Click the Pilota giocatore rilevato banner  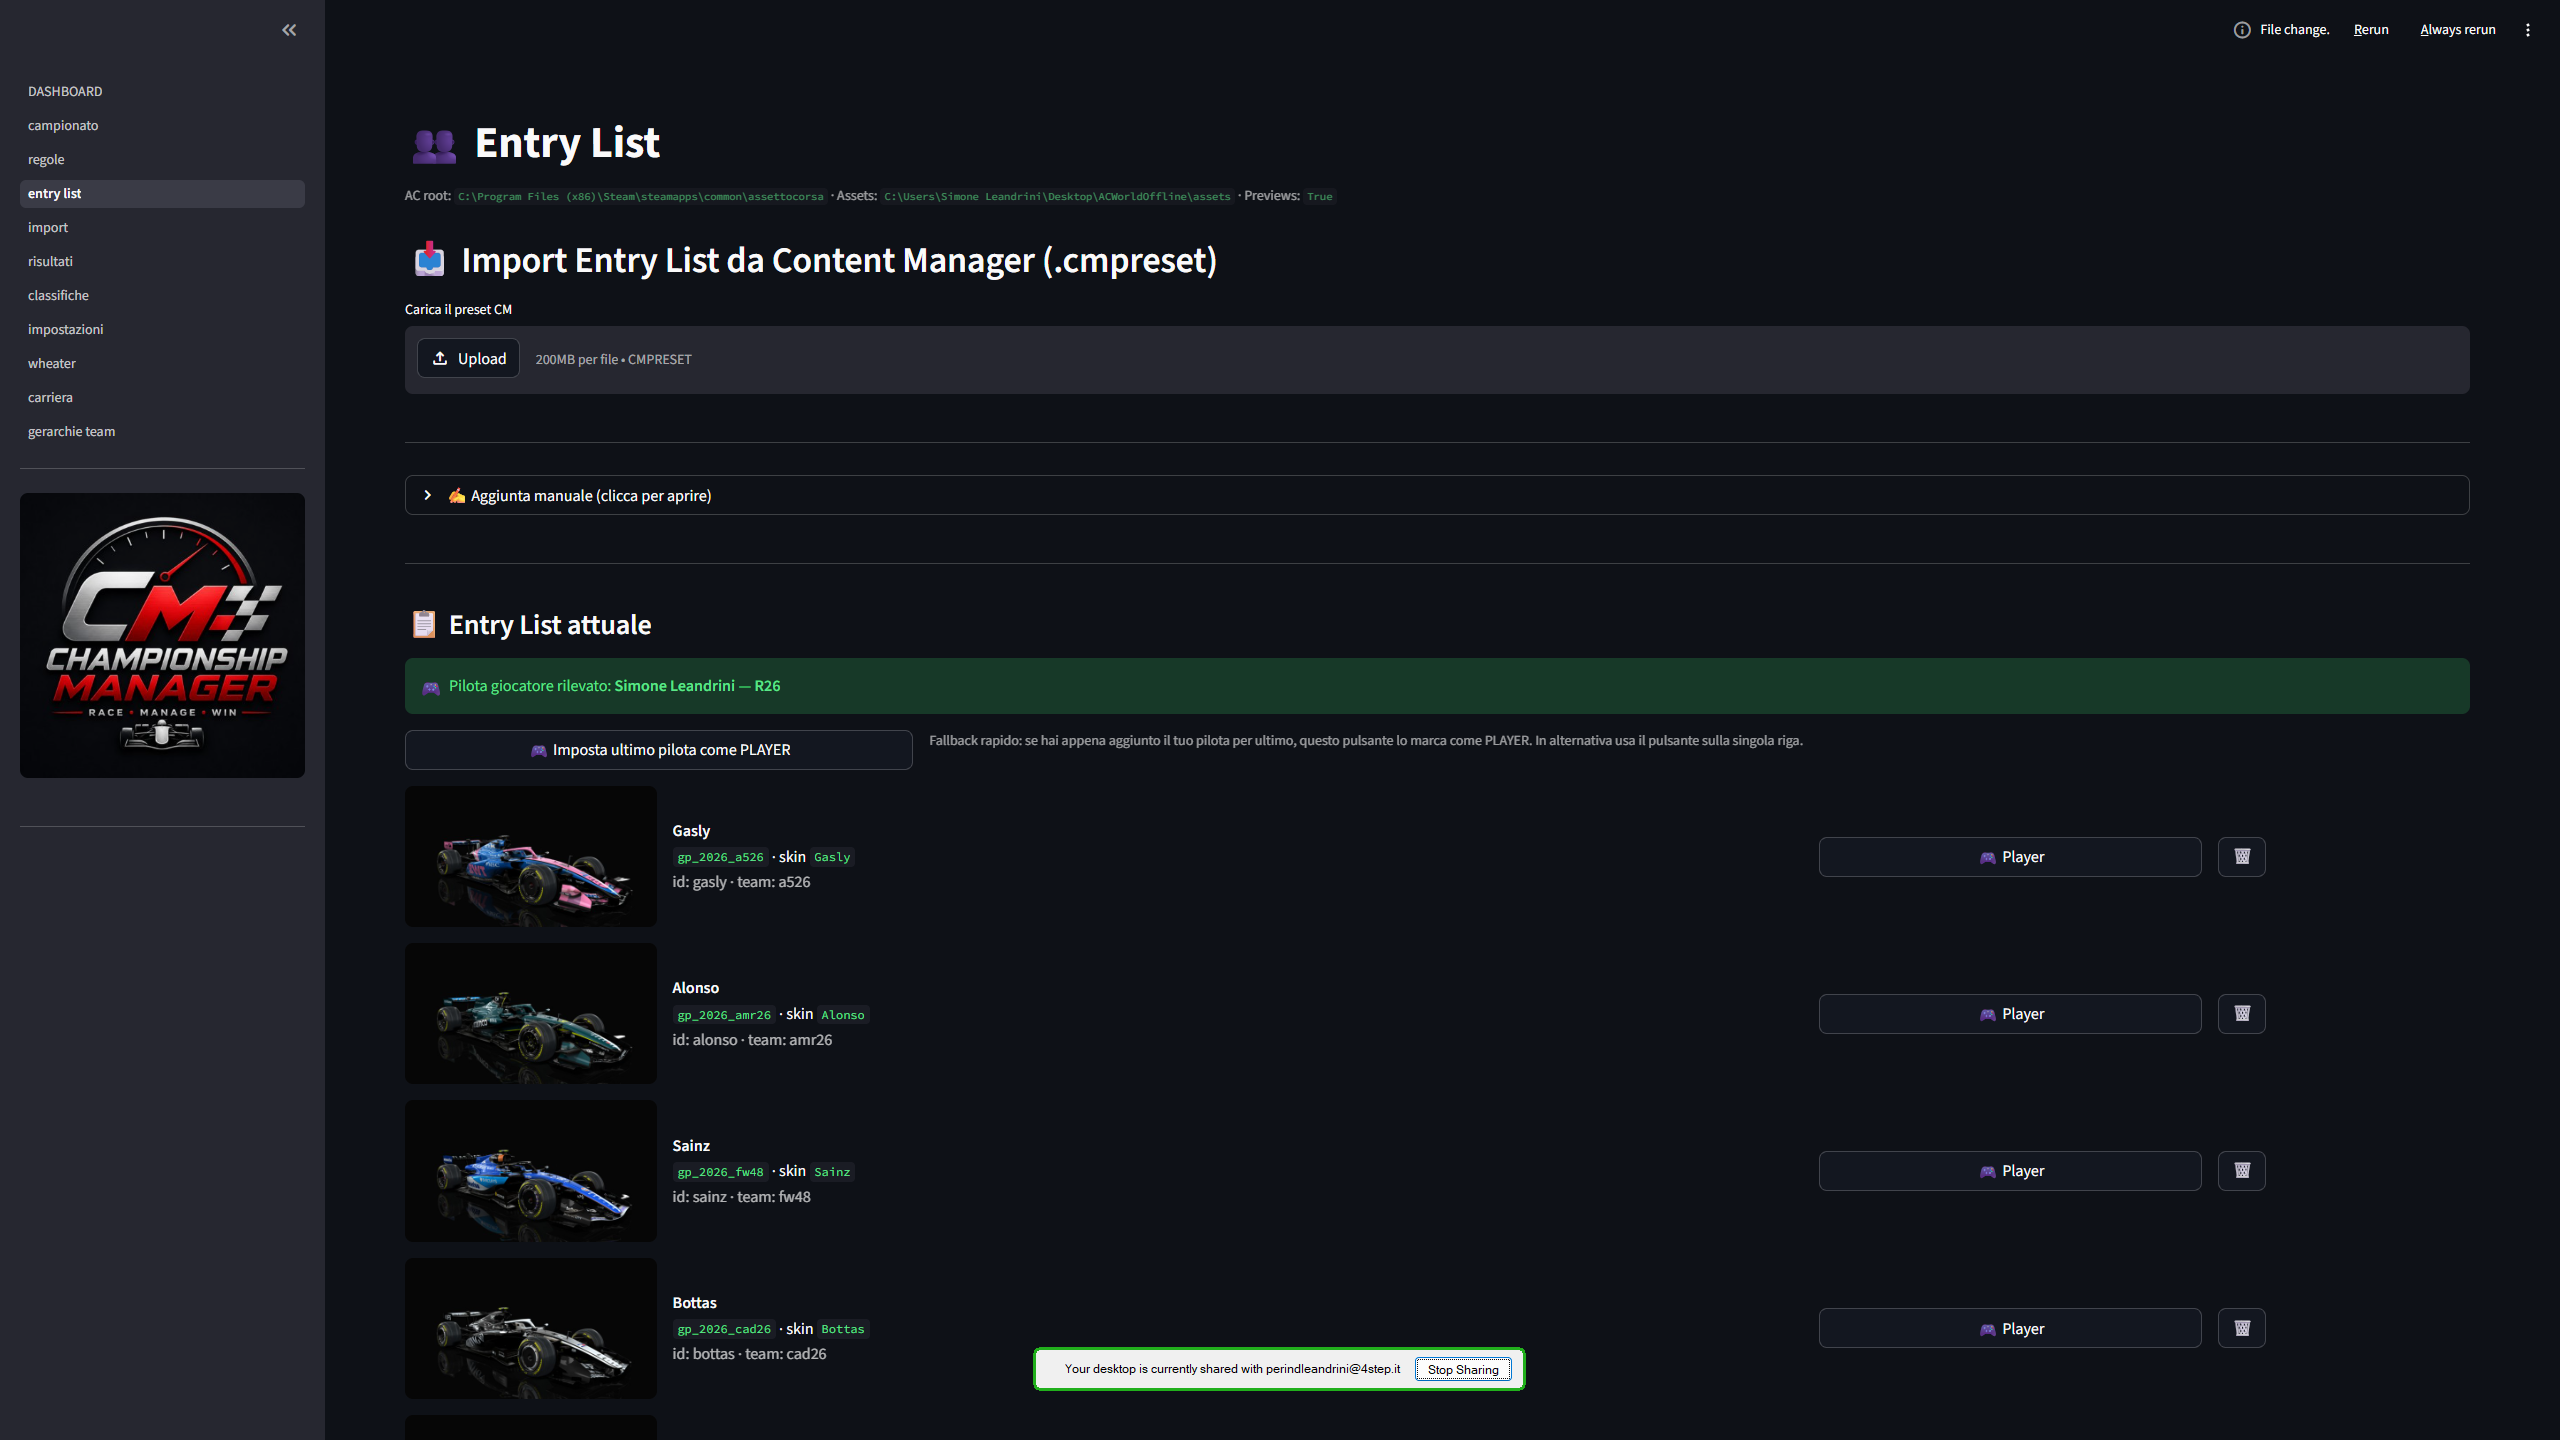(1436, 686)
